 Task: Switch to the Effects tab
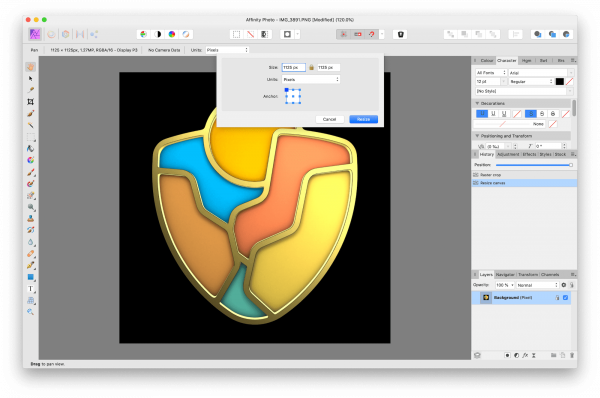tap(529, 154)
